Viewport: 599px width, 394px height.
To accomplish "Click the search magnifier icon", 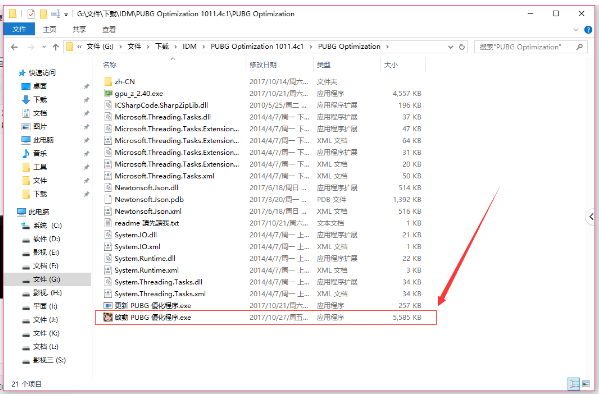I will pyautogui.click(x=580, y=47).
